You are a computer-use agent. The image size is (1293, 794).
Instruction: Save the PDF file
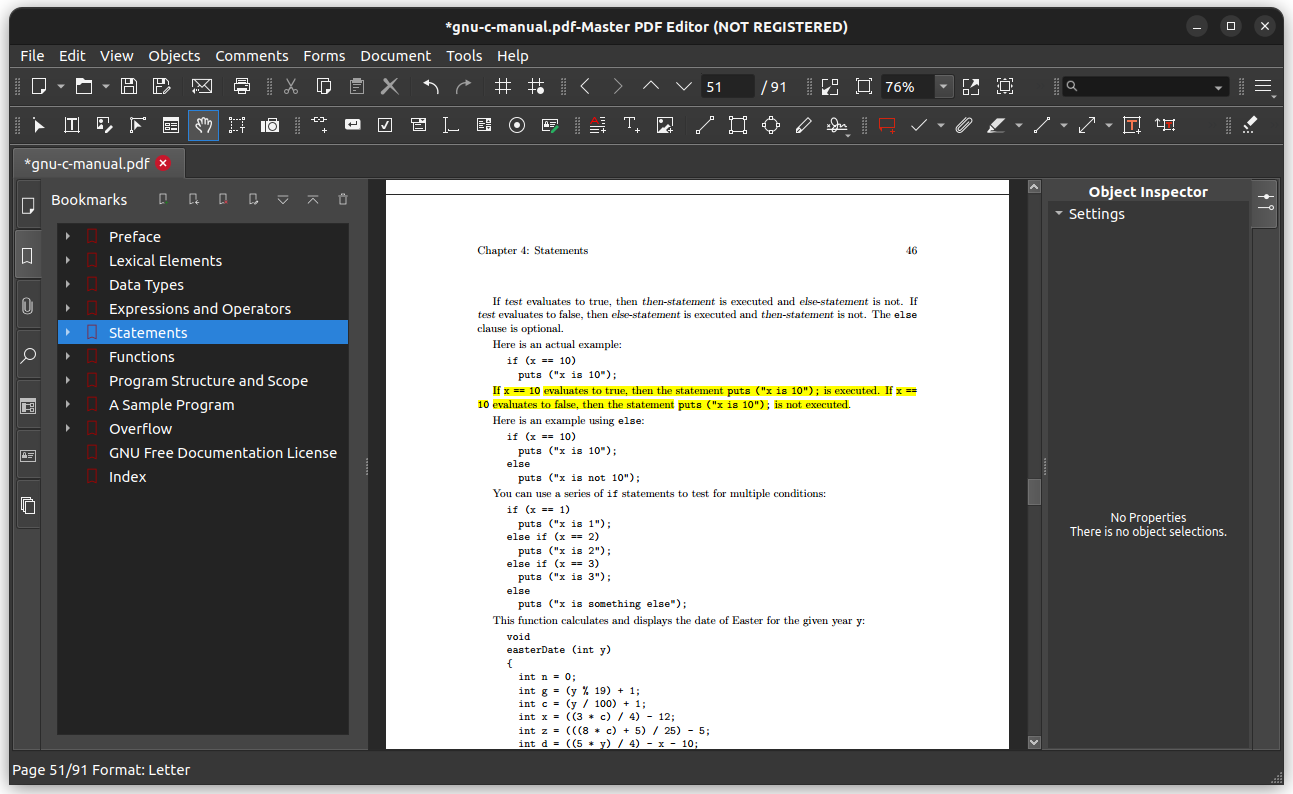128,86
